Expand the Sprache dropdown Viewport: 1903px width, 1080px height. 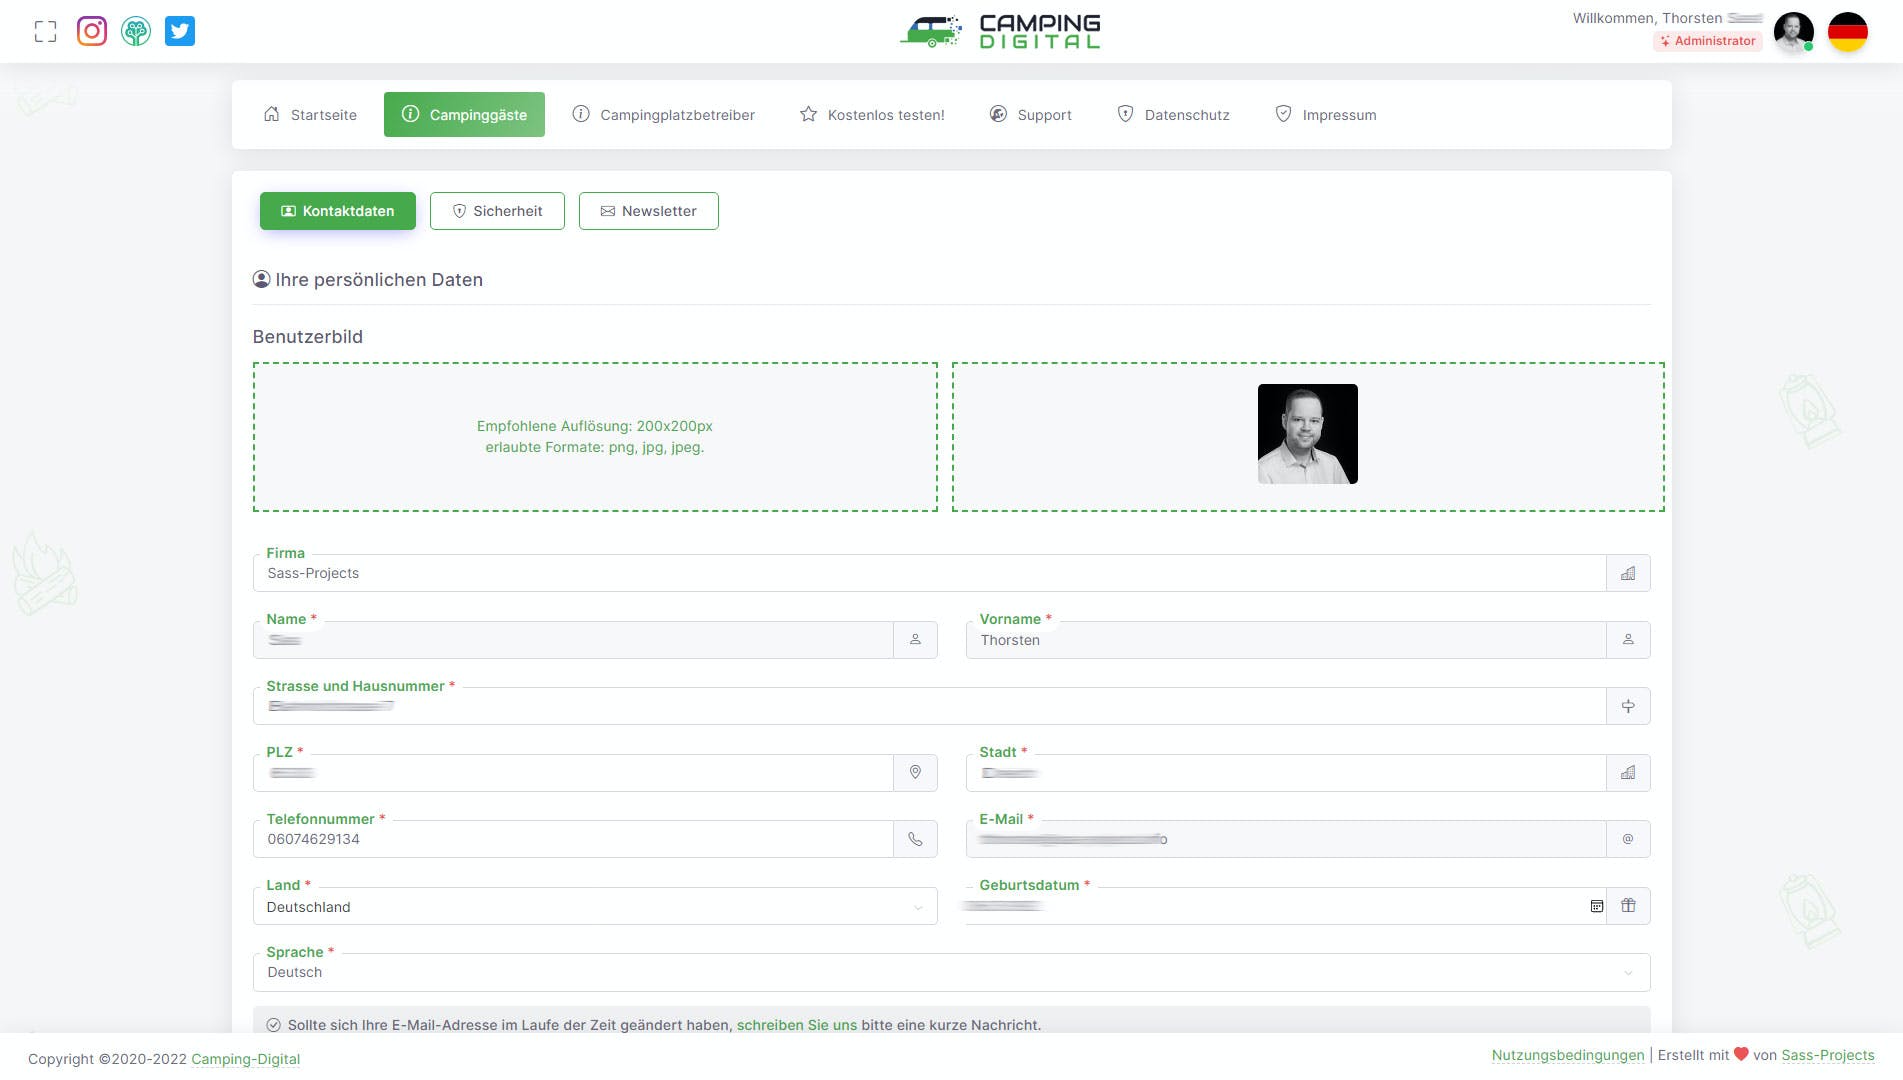point(951,973)
